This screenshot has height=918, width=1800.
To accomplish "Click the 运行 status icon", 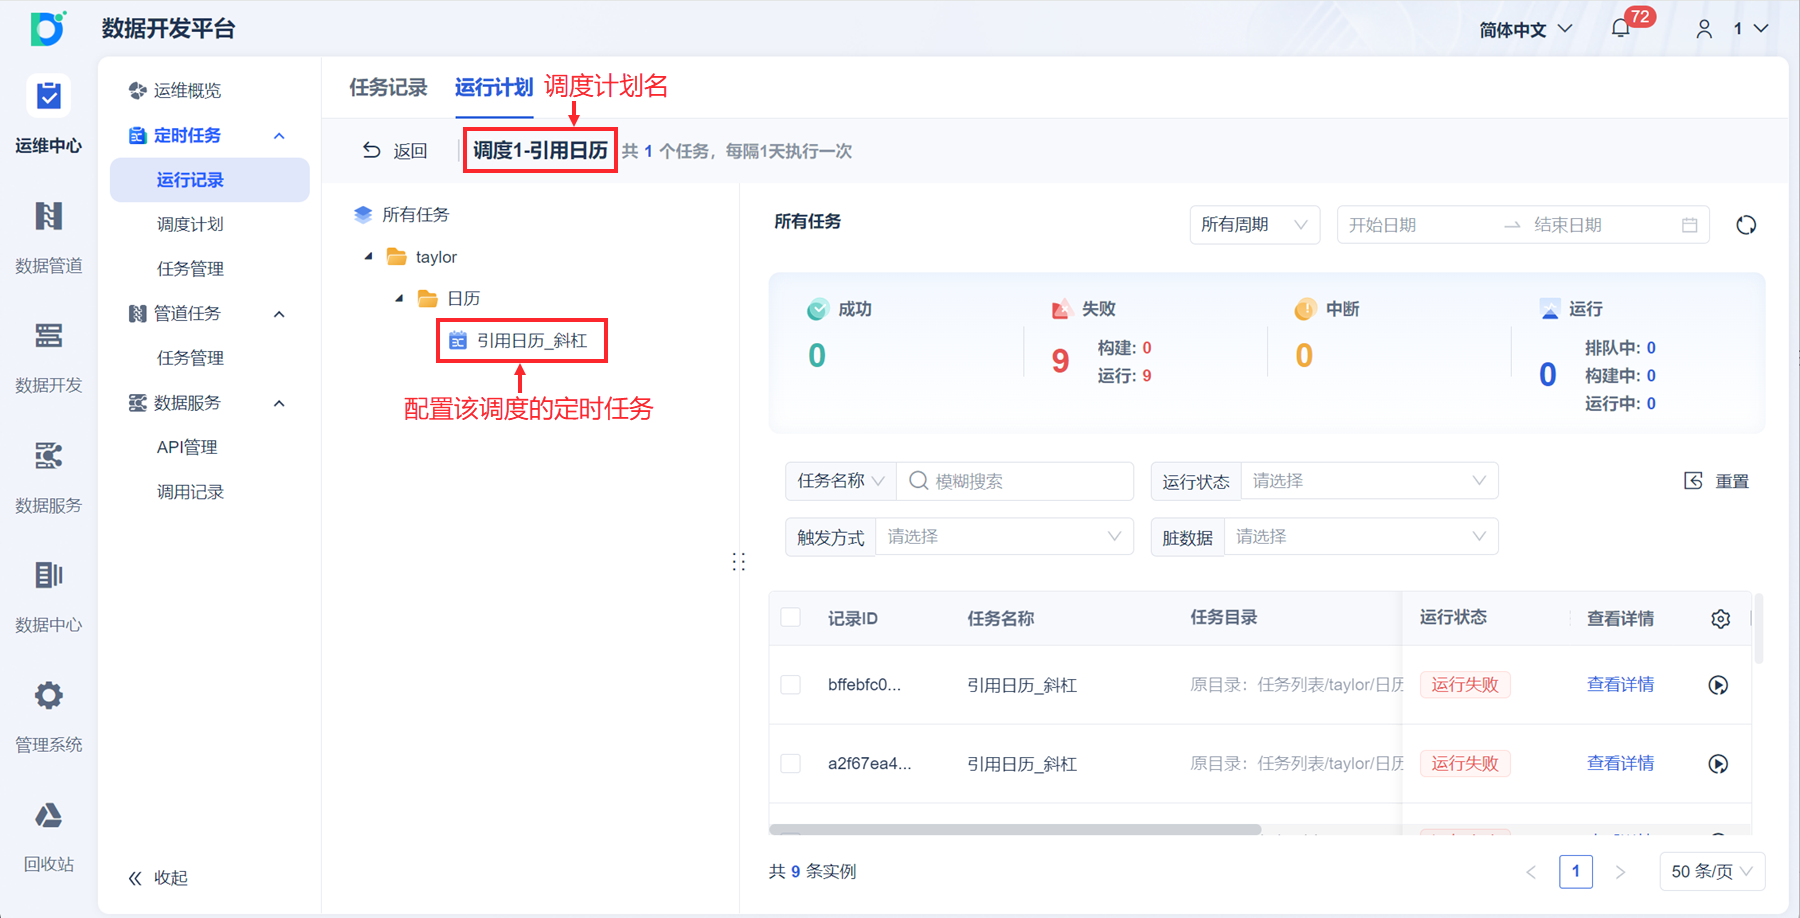I will point(1550,309).
